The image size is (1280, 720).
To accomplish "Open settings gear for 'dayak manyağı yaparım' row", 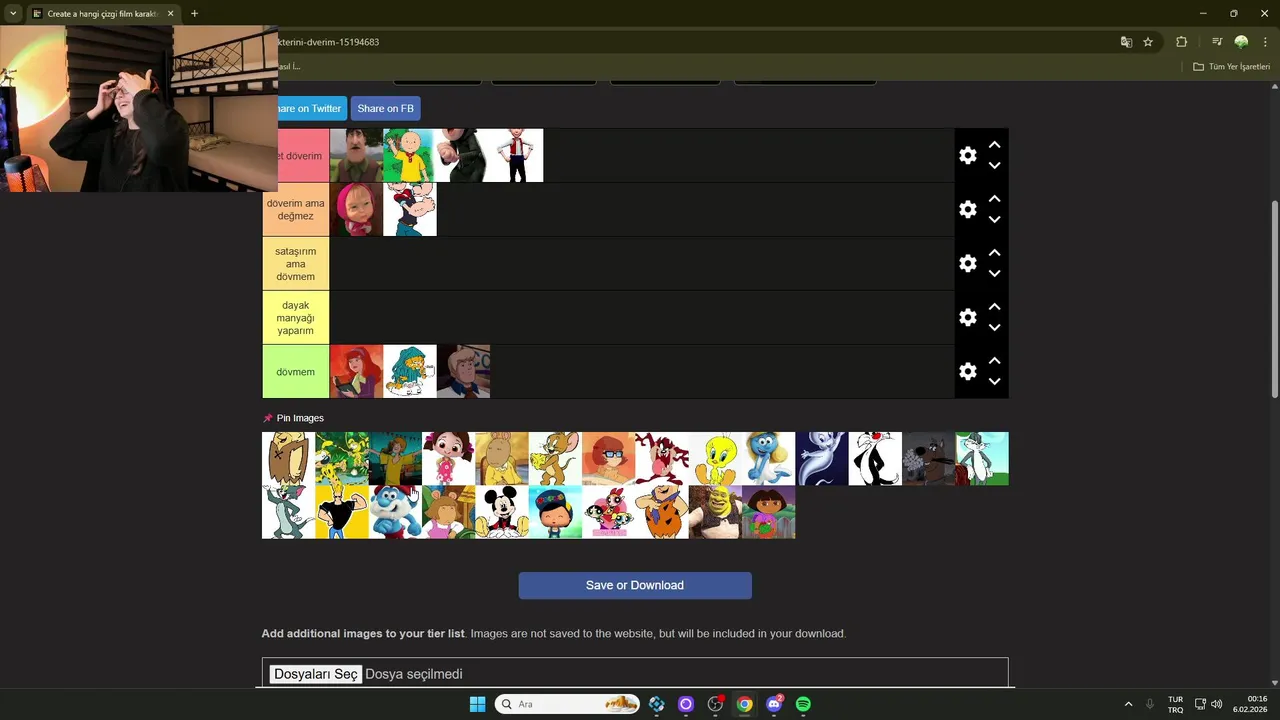I will click(x=967, y=317).
